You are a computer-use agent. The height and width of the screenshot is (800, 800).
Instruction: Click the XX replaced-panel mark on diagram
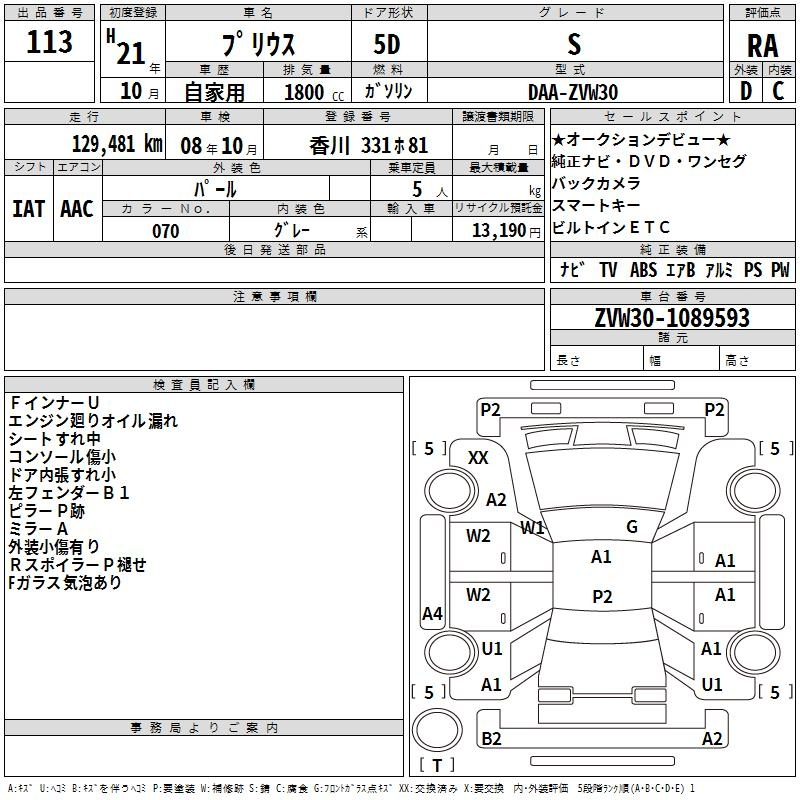coord(478,458)
